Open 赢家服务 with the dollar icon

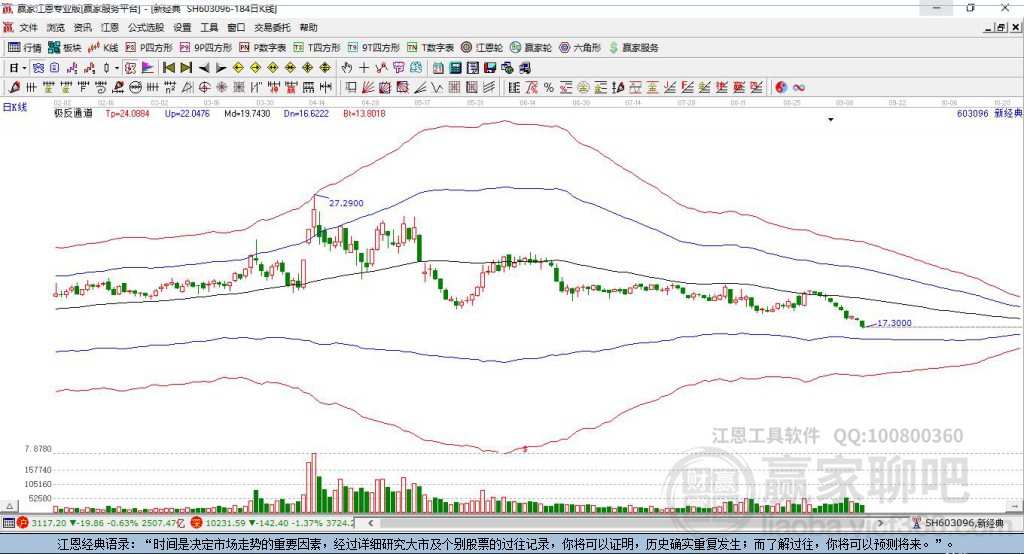(x=633, y=48)
